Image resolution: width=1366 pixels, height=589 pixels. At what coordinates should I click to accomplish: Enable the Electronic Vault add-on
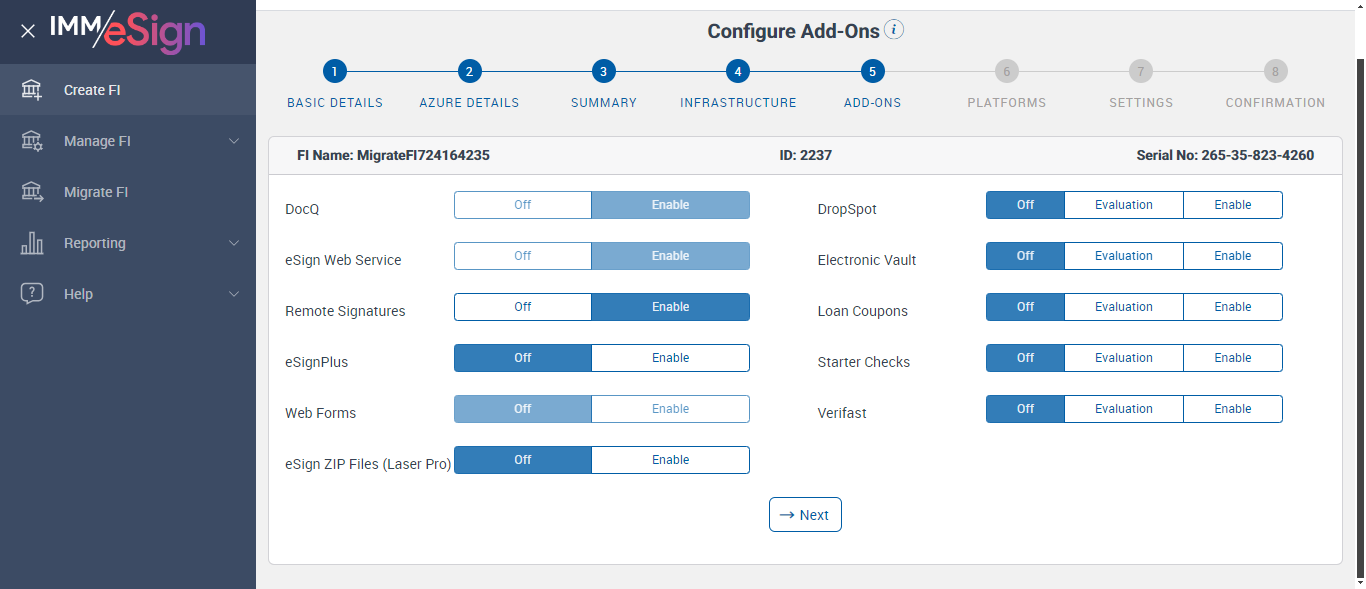(x=1232, y=256)
